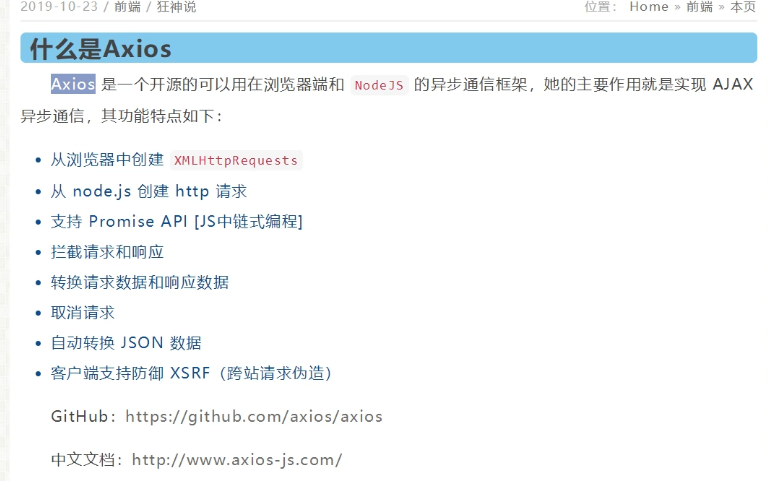768x481 pixels.
Task: Click the bullet 自动转换 JSON 数据
Action: coord(126,343)
